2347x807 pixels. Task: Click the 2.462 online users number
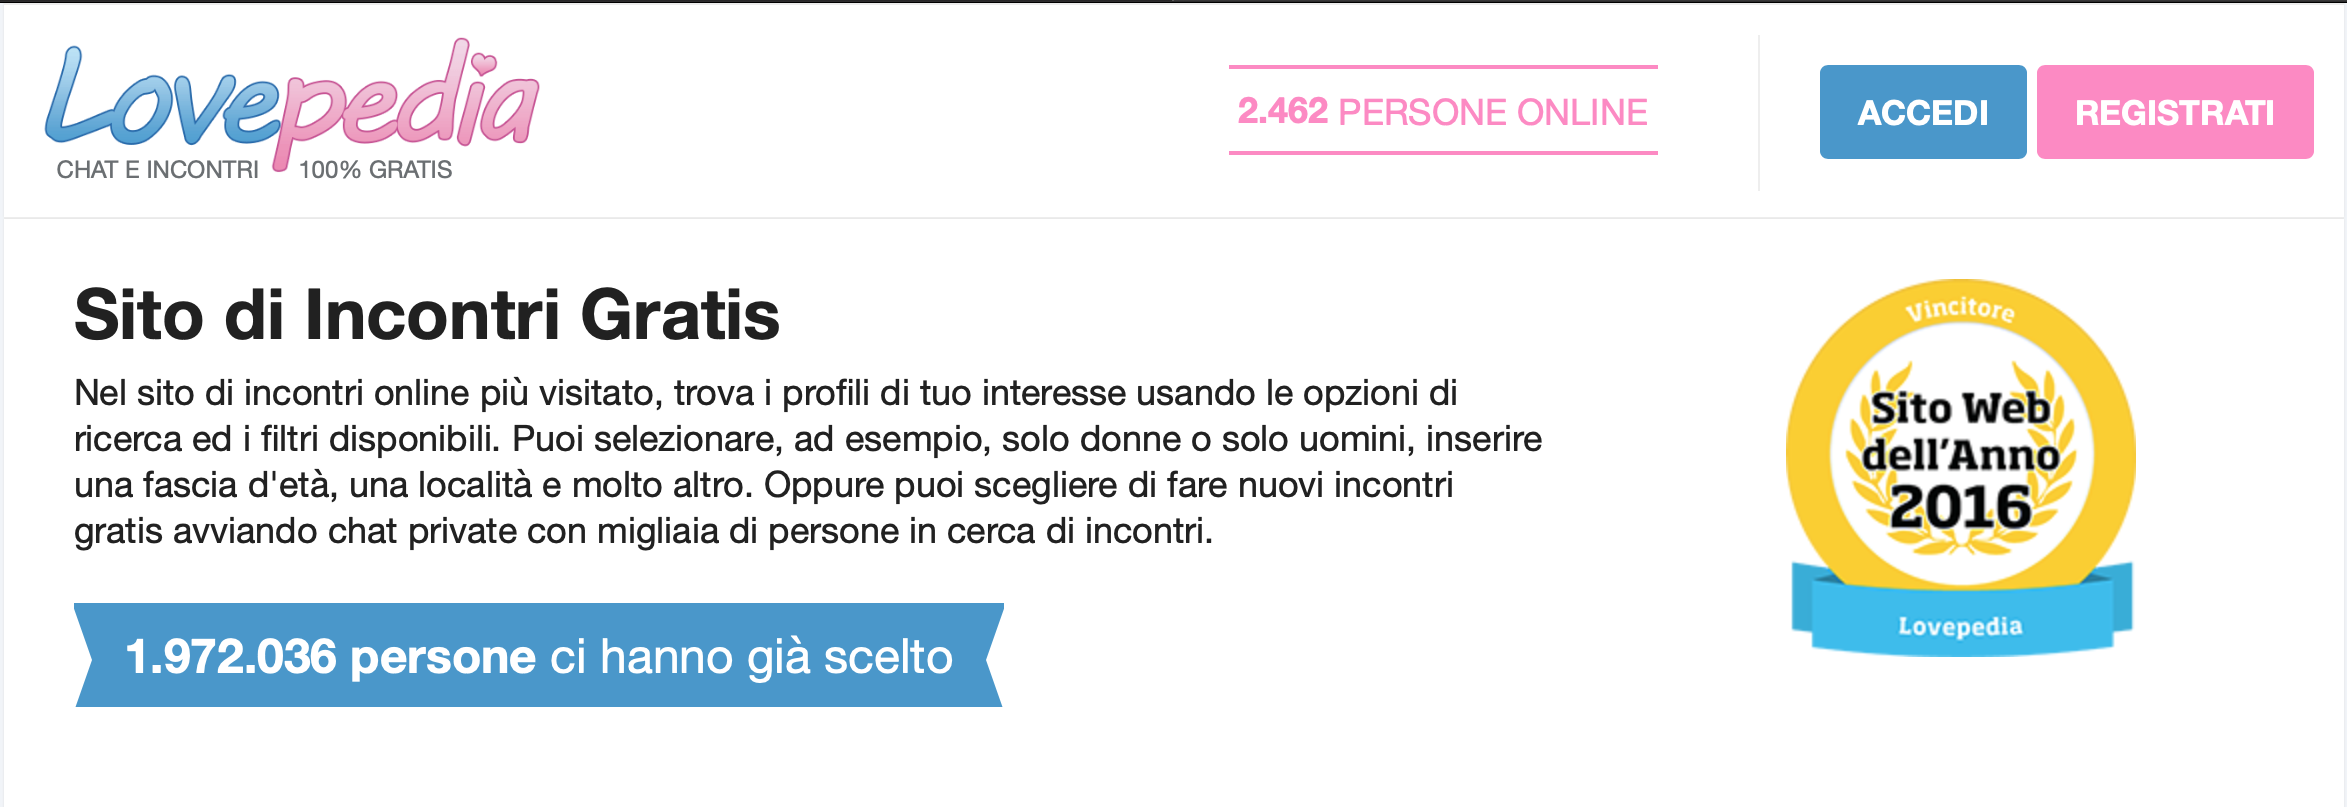click(1283, 111)
